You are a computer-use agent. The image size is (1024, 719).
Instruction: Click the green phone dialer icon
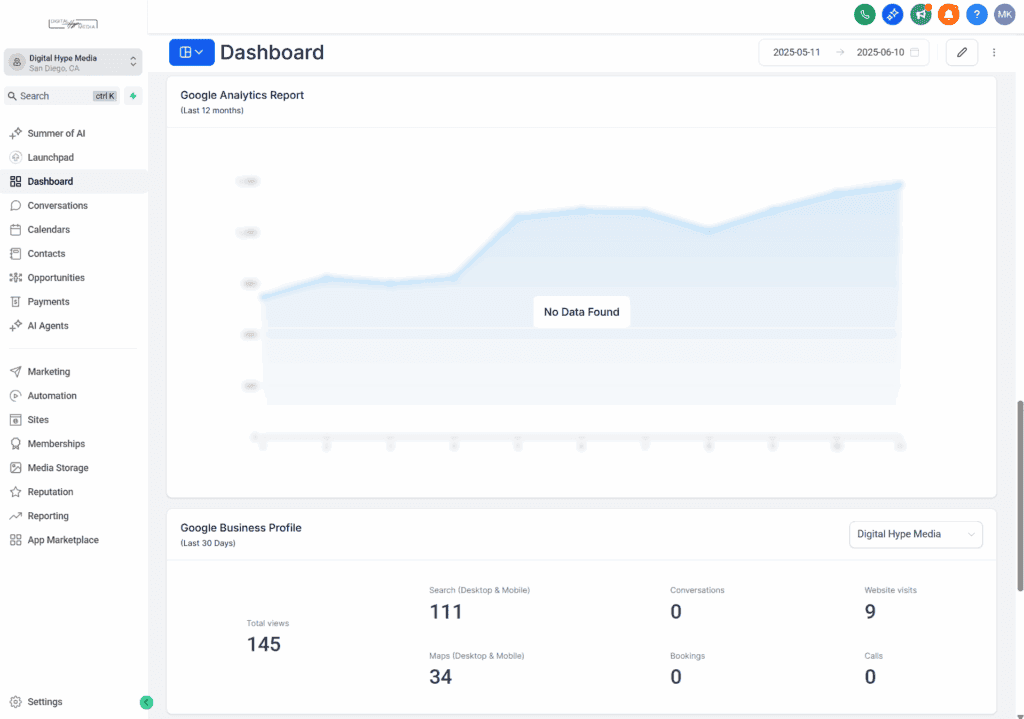click(x=865, y=14)
